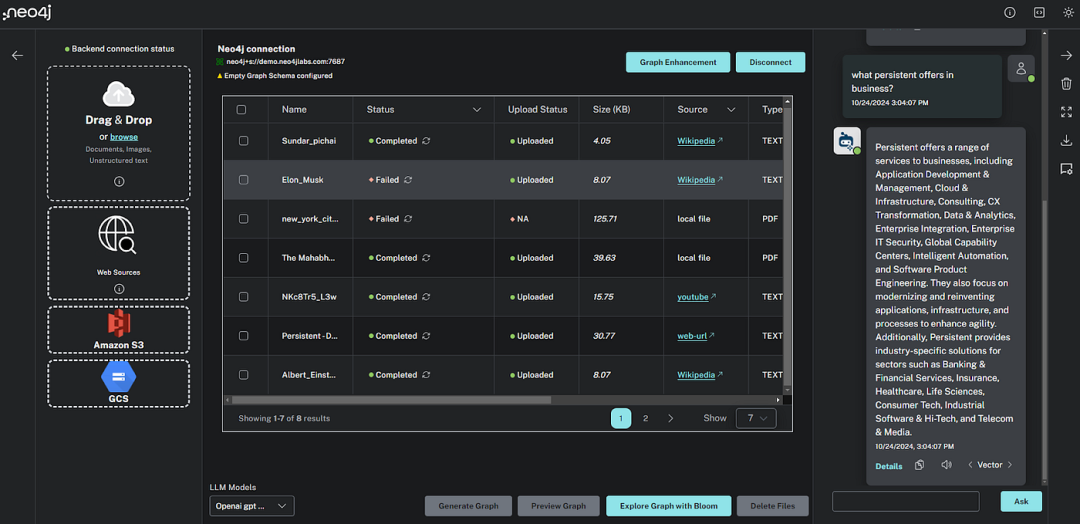Toggle the light theme sun icon

click(x=1067, y=12)
